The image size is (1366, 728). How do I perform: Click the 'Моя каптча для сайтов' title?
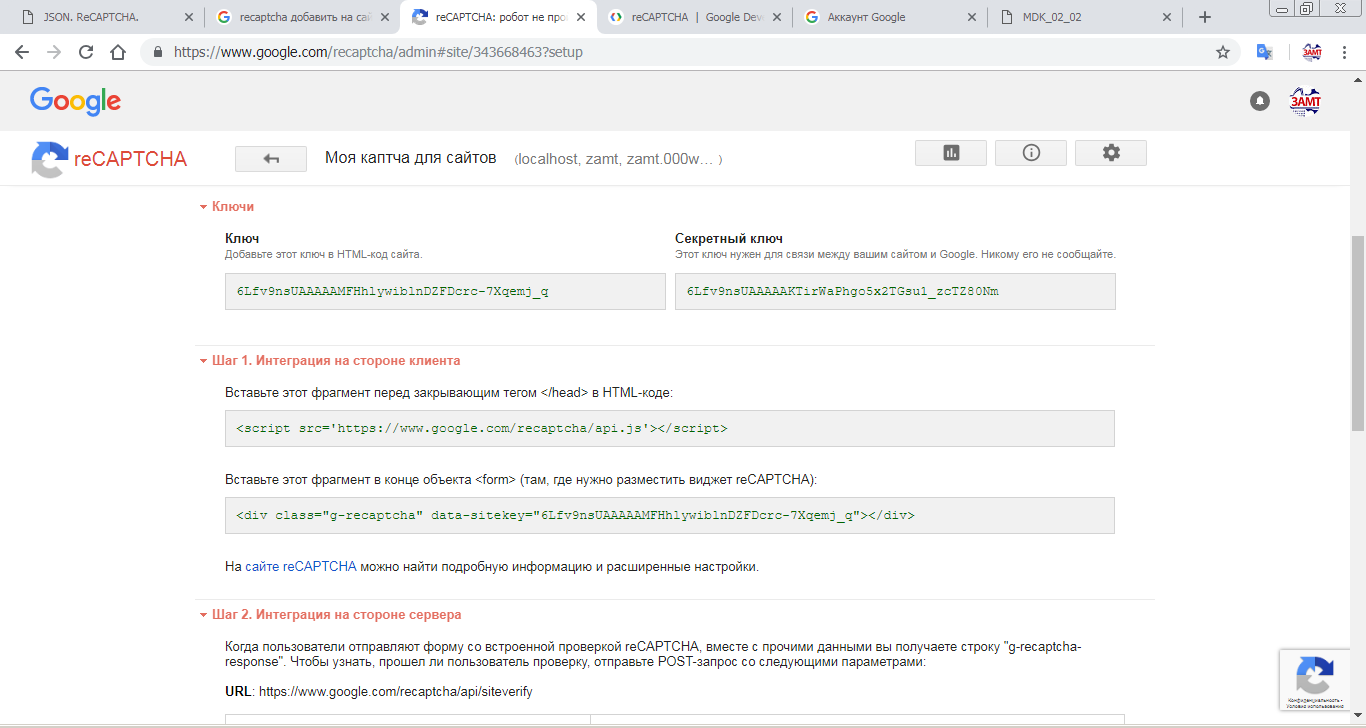(x=411, y=158)
